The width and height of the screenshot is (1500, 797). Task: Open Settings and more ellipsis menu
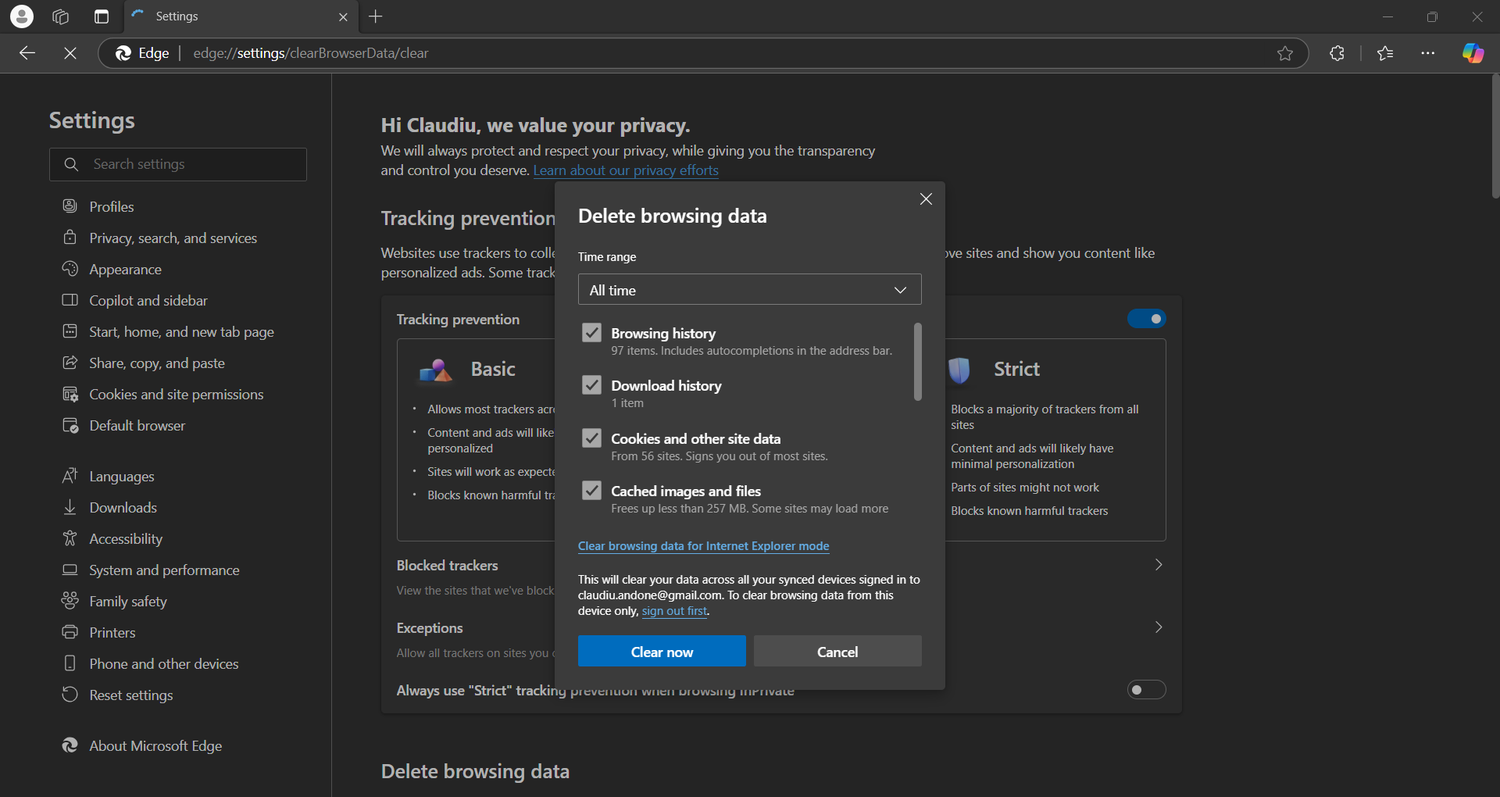pos(1428,53)
